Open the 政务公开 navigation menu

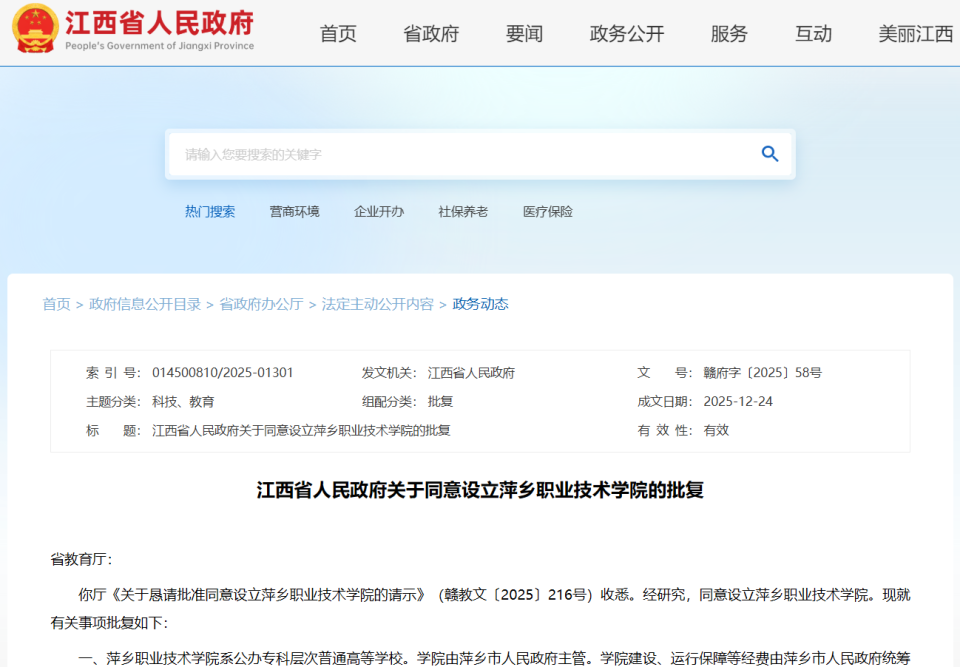pos(626,33)
